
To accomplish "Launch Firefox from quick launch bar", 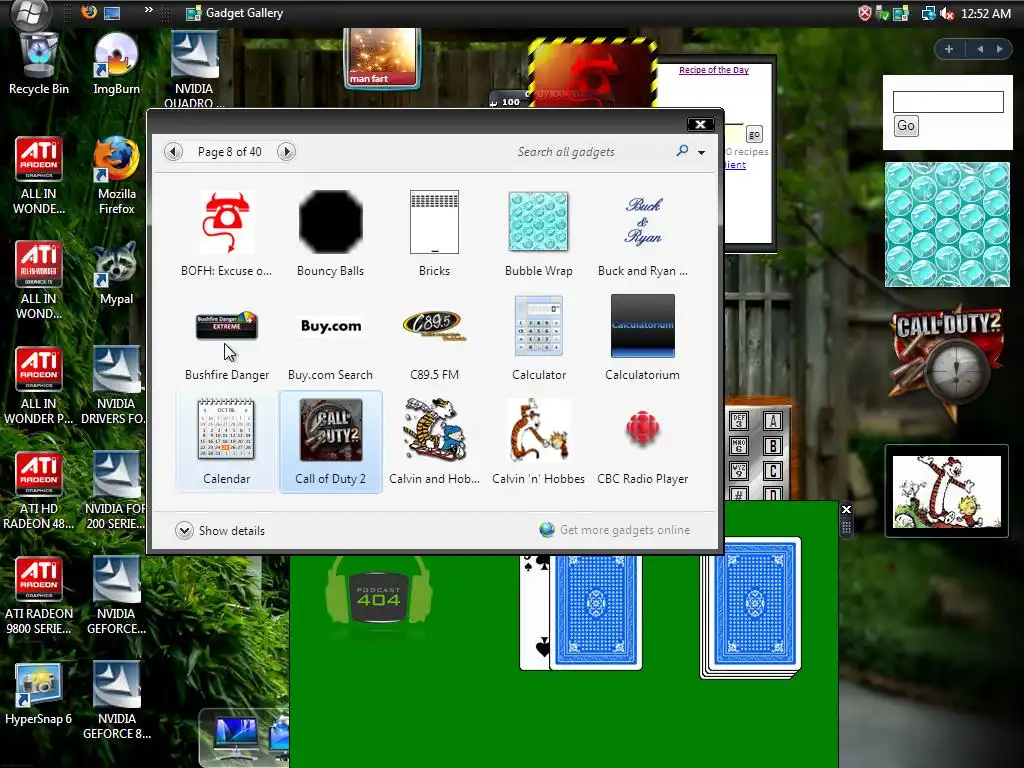I will pos(89,12).
